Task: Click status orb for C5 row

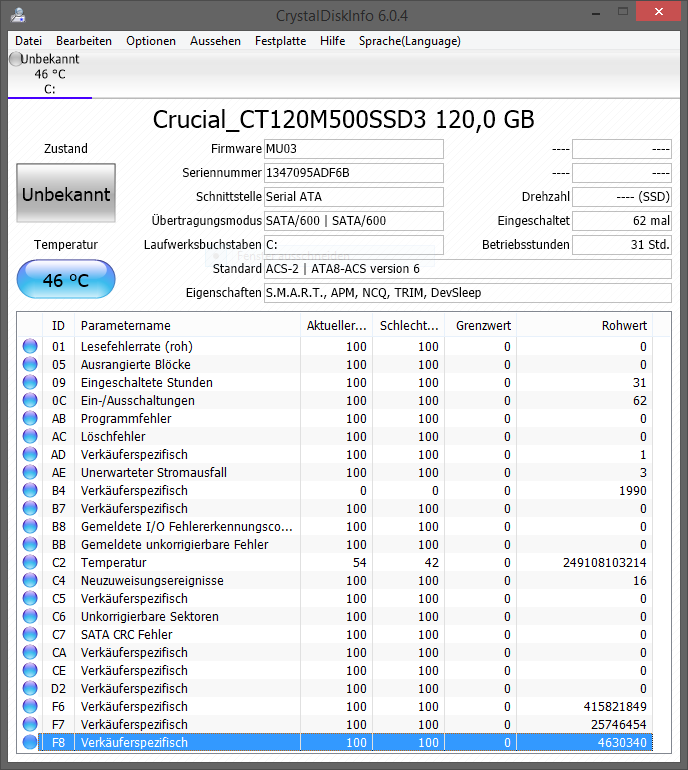Action: [x=30, y=598]
